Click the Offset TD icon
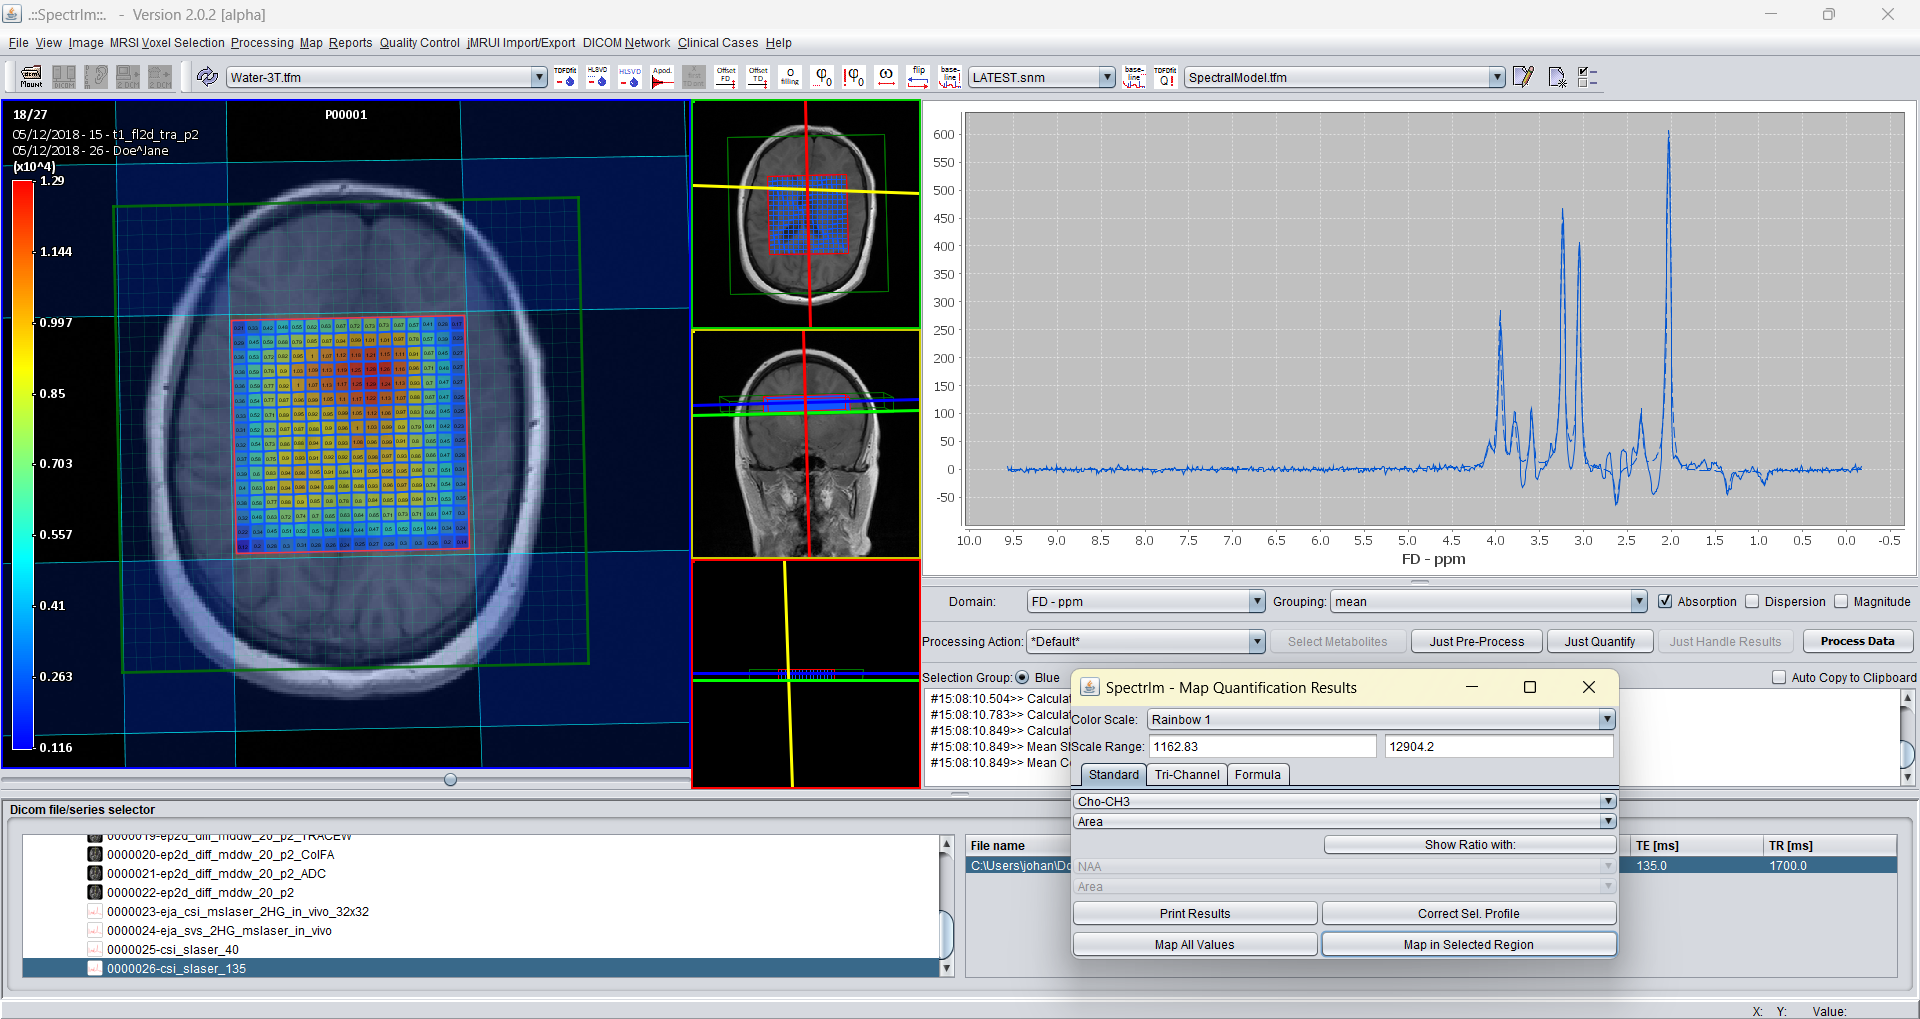The image size is (1920, 1019). coord(758,77)
